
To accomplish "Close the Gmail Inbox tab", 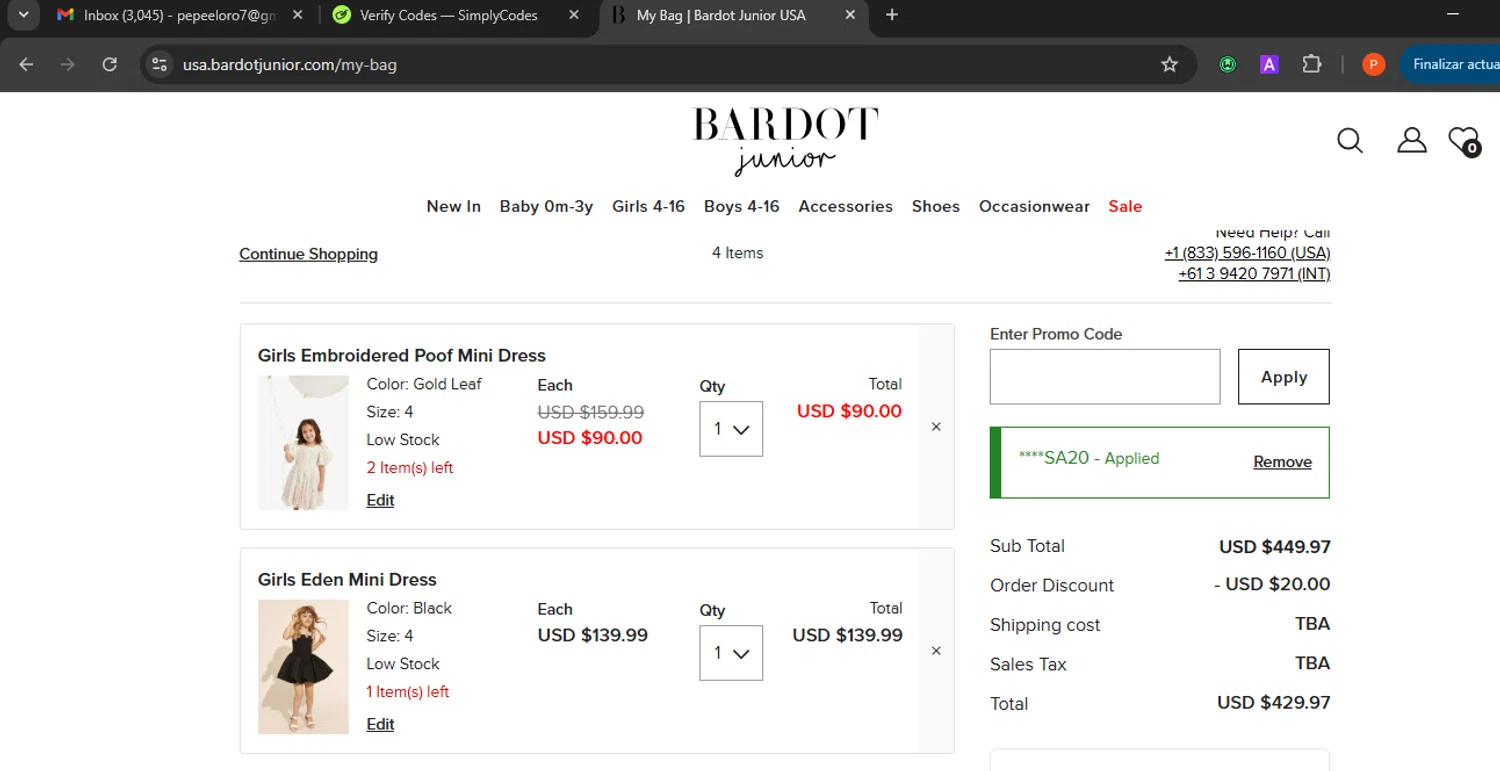I will (297, 15).
